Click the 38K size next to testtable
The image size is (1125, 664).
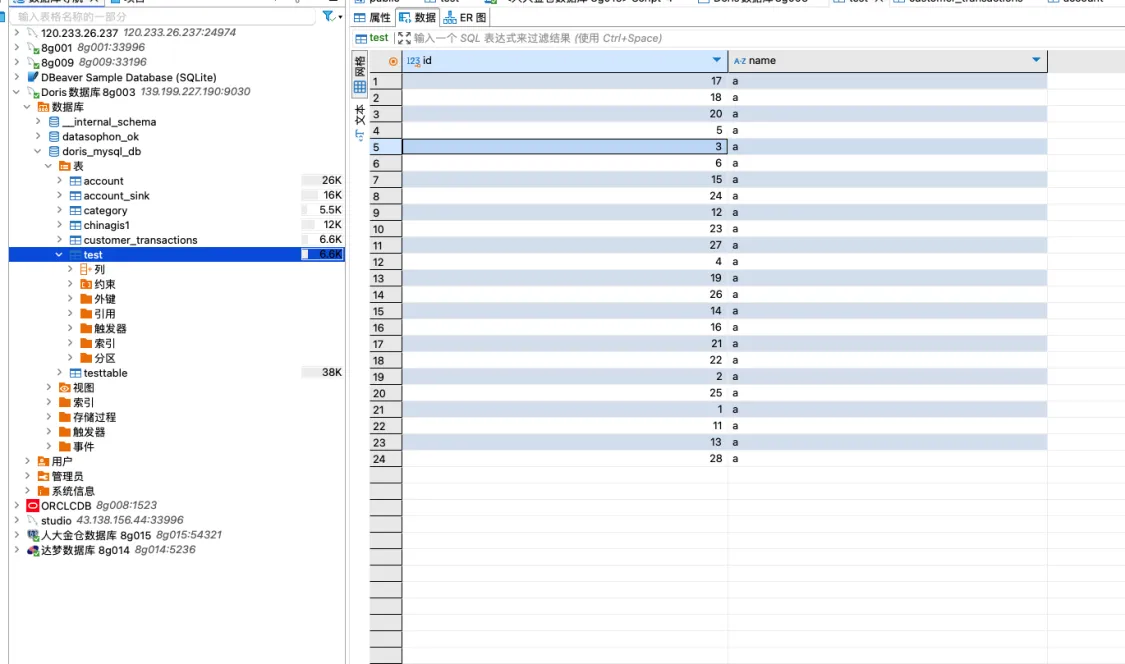[331, 373]
